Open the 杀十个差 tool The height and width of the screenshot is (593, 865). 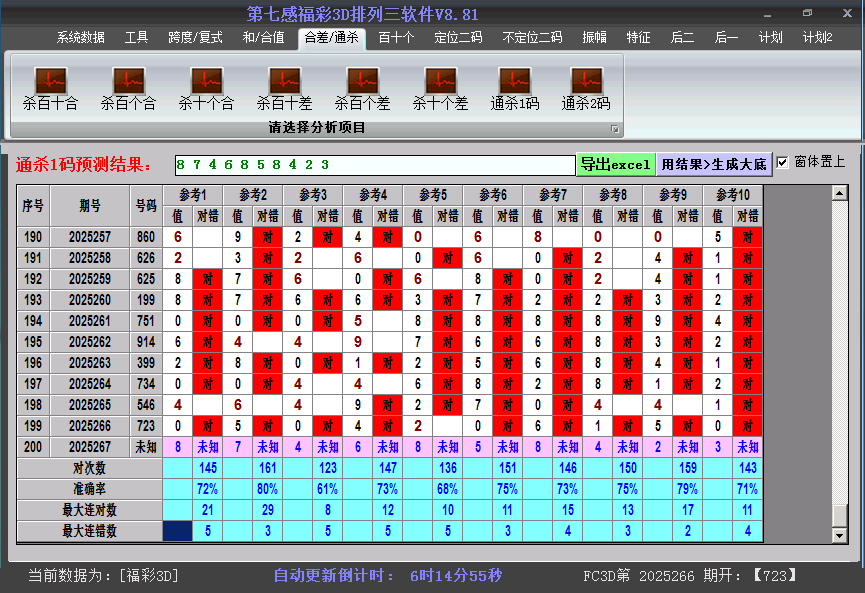pos(439,85)
